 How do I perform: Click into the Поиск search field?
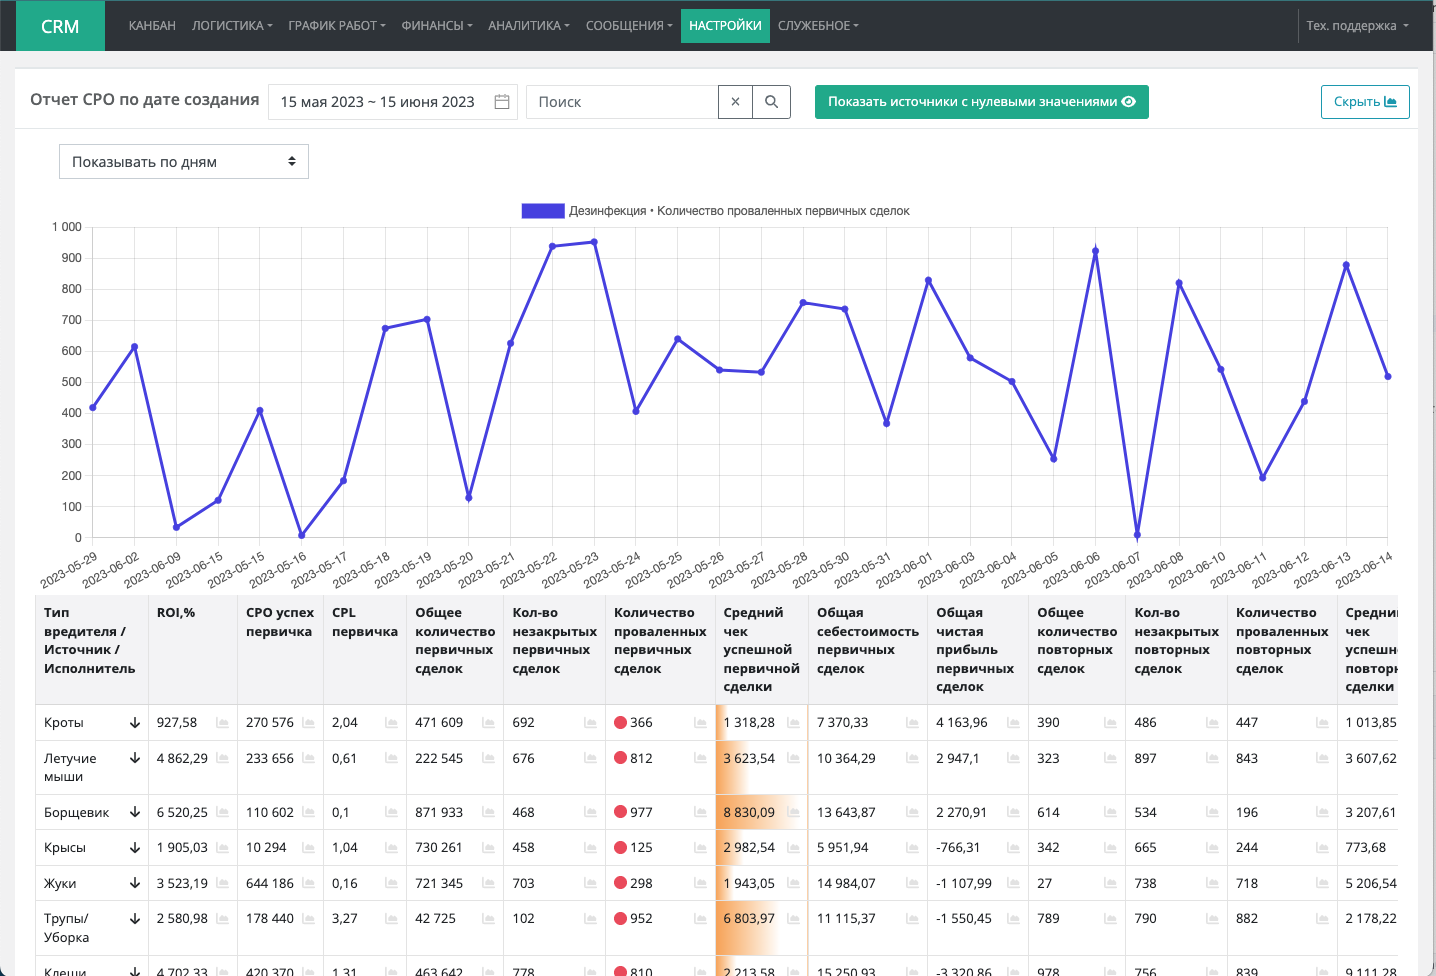point(622,102)
